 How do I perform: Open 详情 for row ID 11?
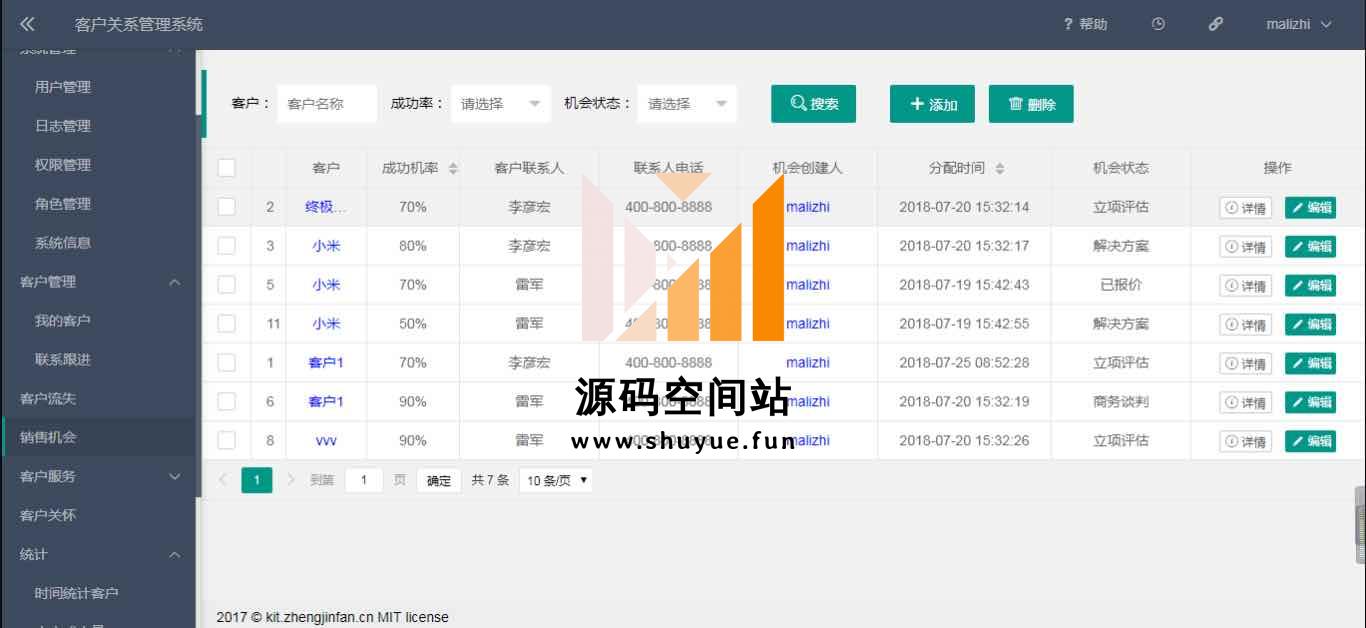pyautogui.click(x=1245, y=325)
